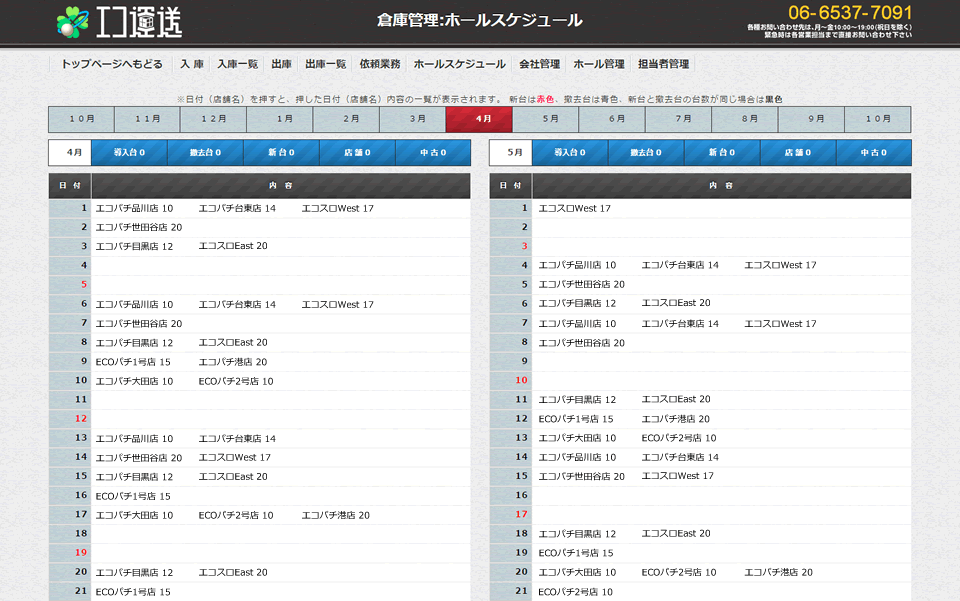Click 導入台 0 in the 4月 summary bar
960x601 pixels.
[129, 153]
